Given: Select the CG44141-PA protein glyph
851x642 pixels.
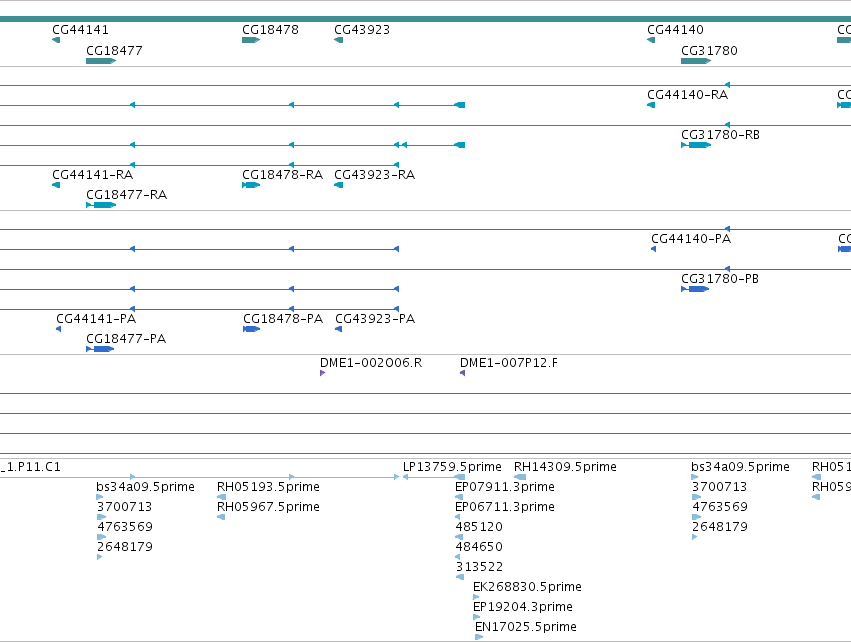Looking at the screenshot, I should pos(59,329).
